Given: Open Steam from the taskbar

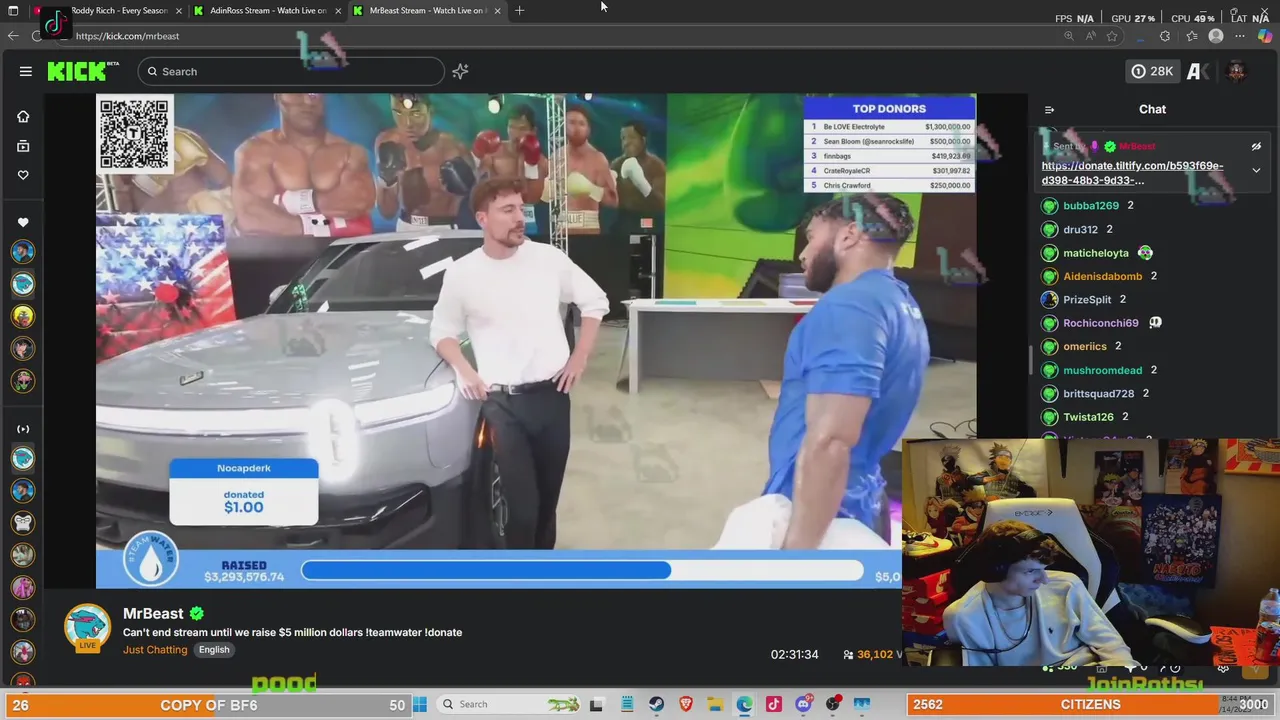Looking at the screenshot, I should pyautogui.click(x=657, y=704).
